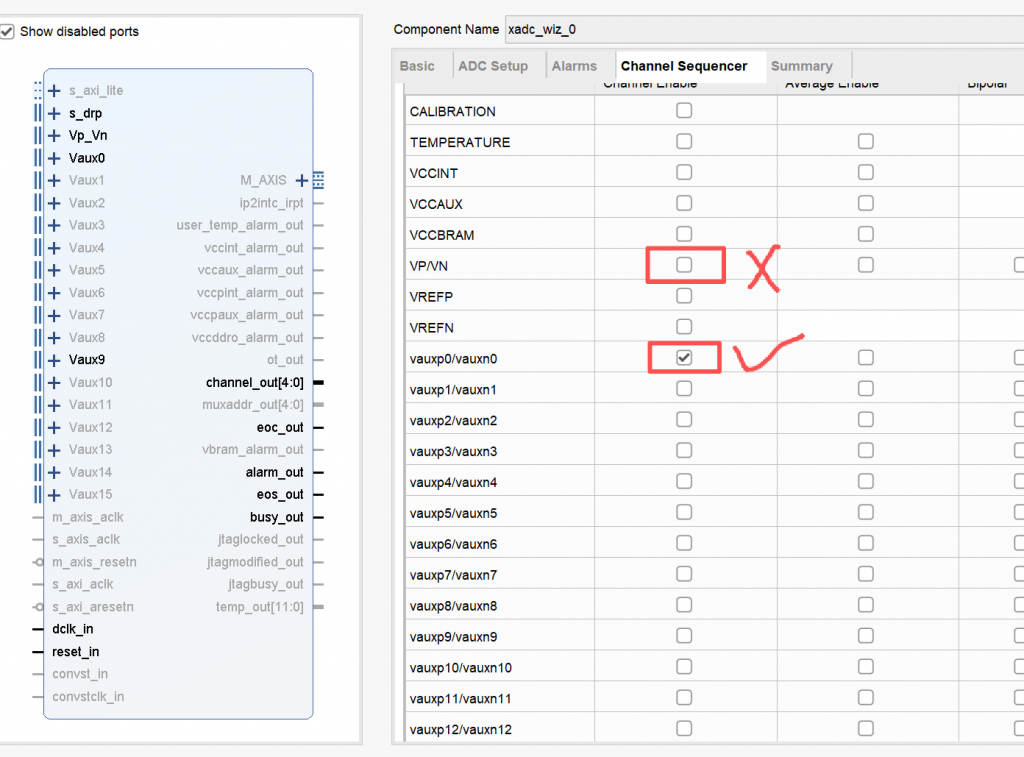Click the Vaux15 port plus icon
1024x757 pixels.
click(54, 494)
